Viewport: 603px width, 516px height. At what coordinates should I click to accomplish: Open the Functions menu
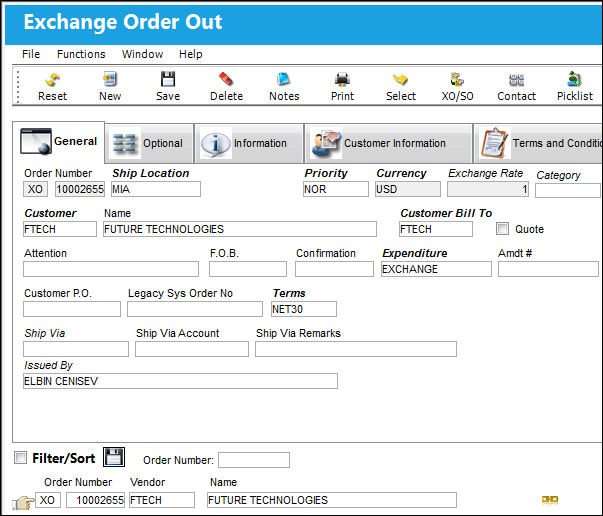[x=81, y=54]
